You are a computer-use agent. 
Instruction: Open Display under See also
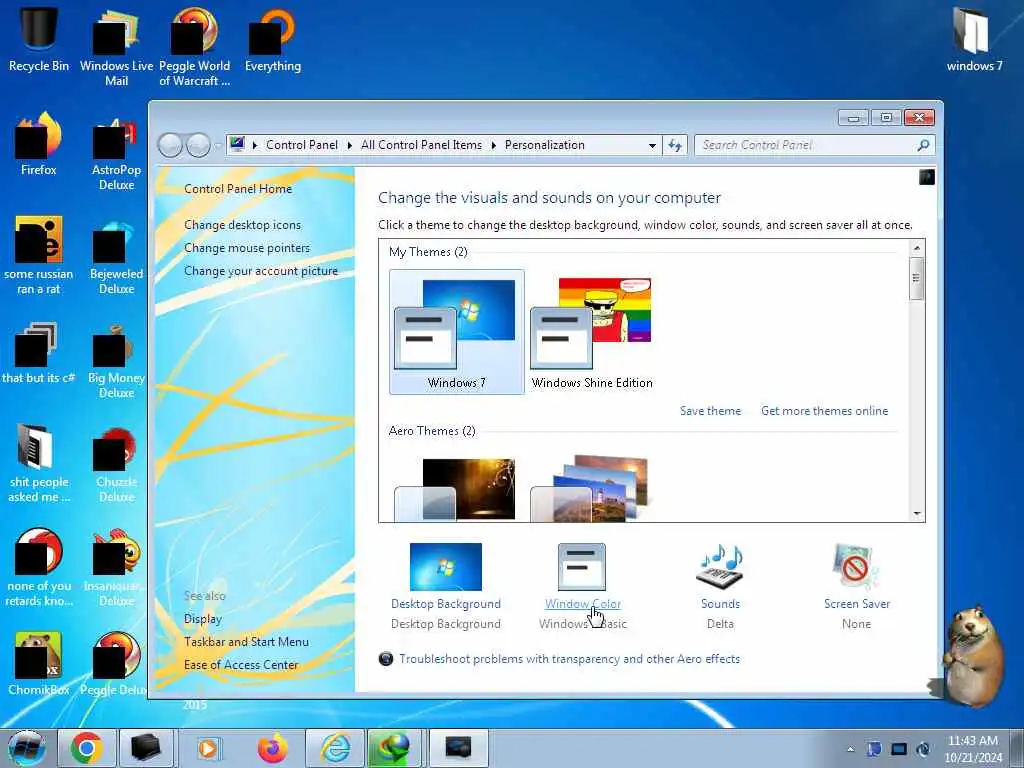coord(202,618)
